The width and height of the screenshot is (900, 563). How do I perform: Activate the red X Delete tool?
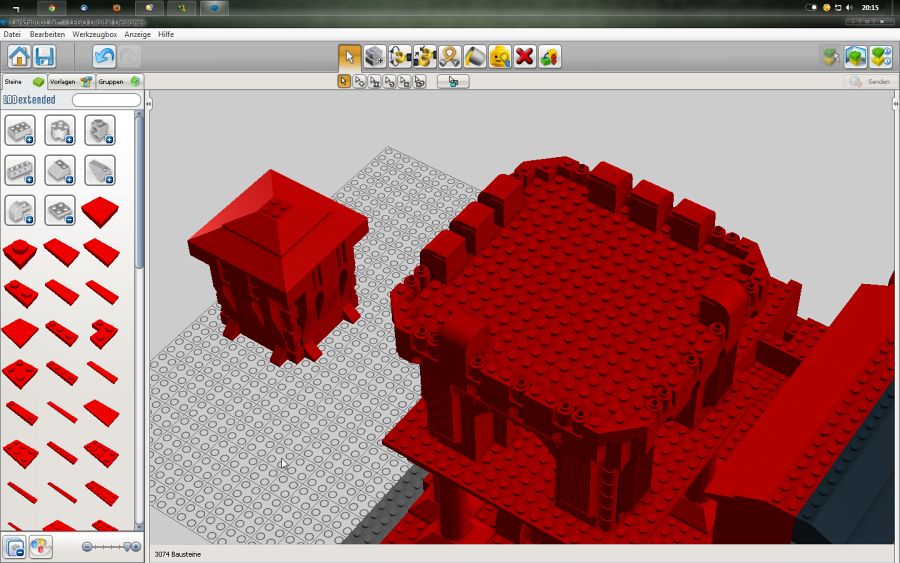[x=525, y=56]
